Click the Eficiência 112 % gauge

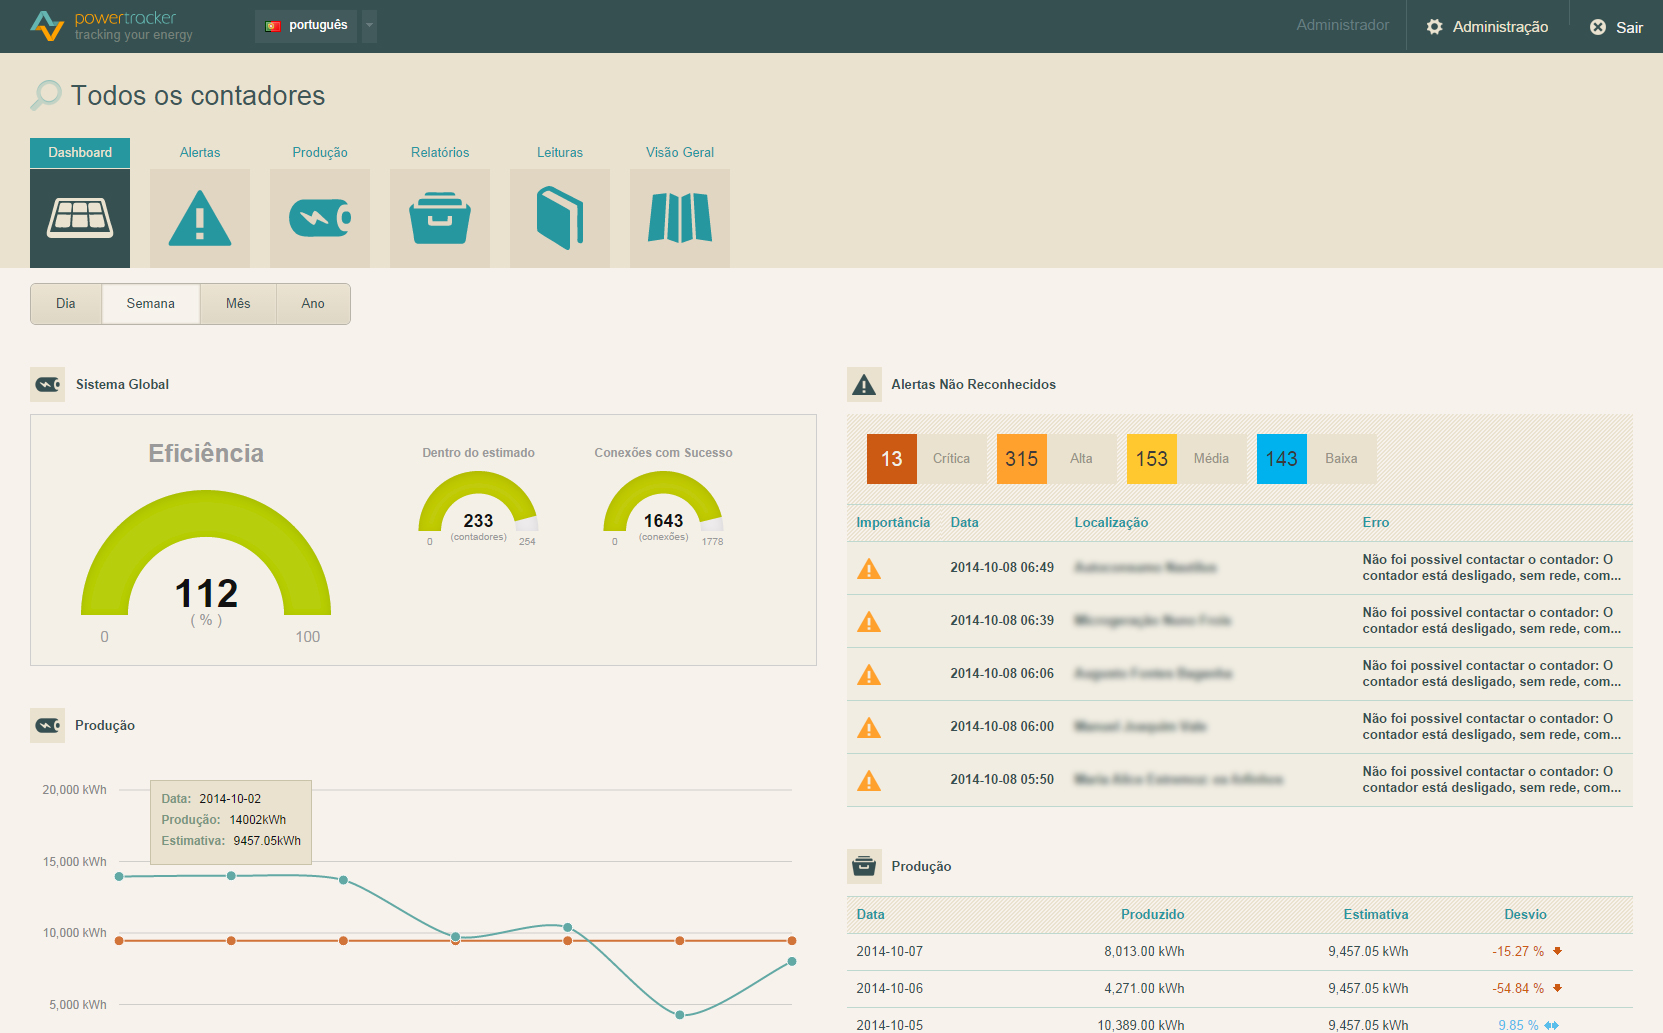206,553
